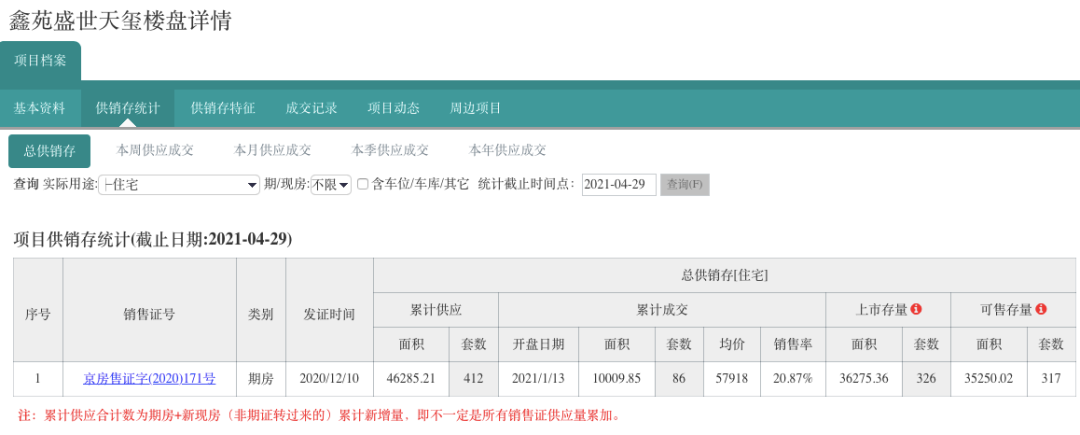Switch to 本月供应成交 sub-tab
Viewport: 1080px width, 435px height.
273,150
